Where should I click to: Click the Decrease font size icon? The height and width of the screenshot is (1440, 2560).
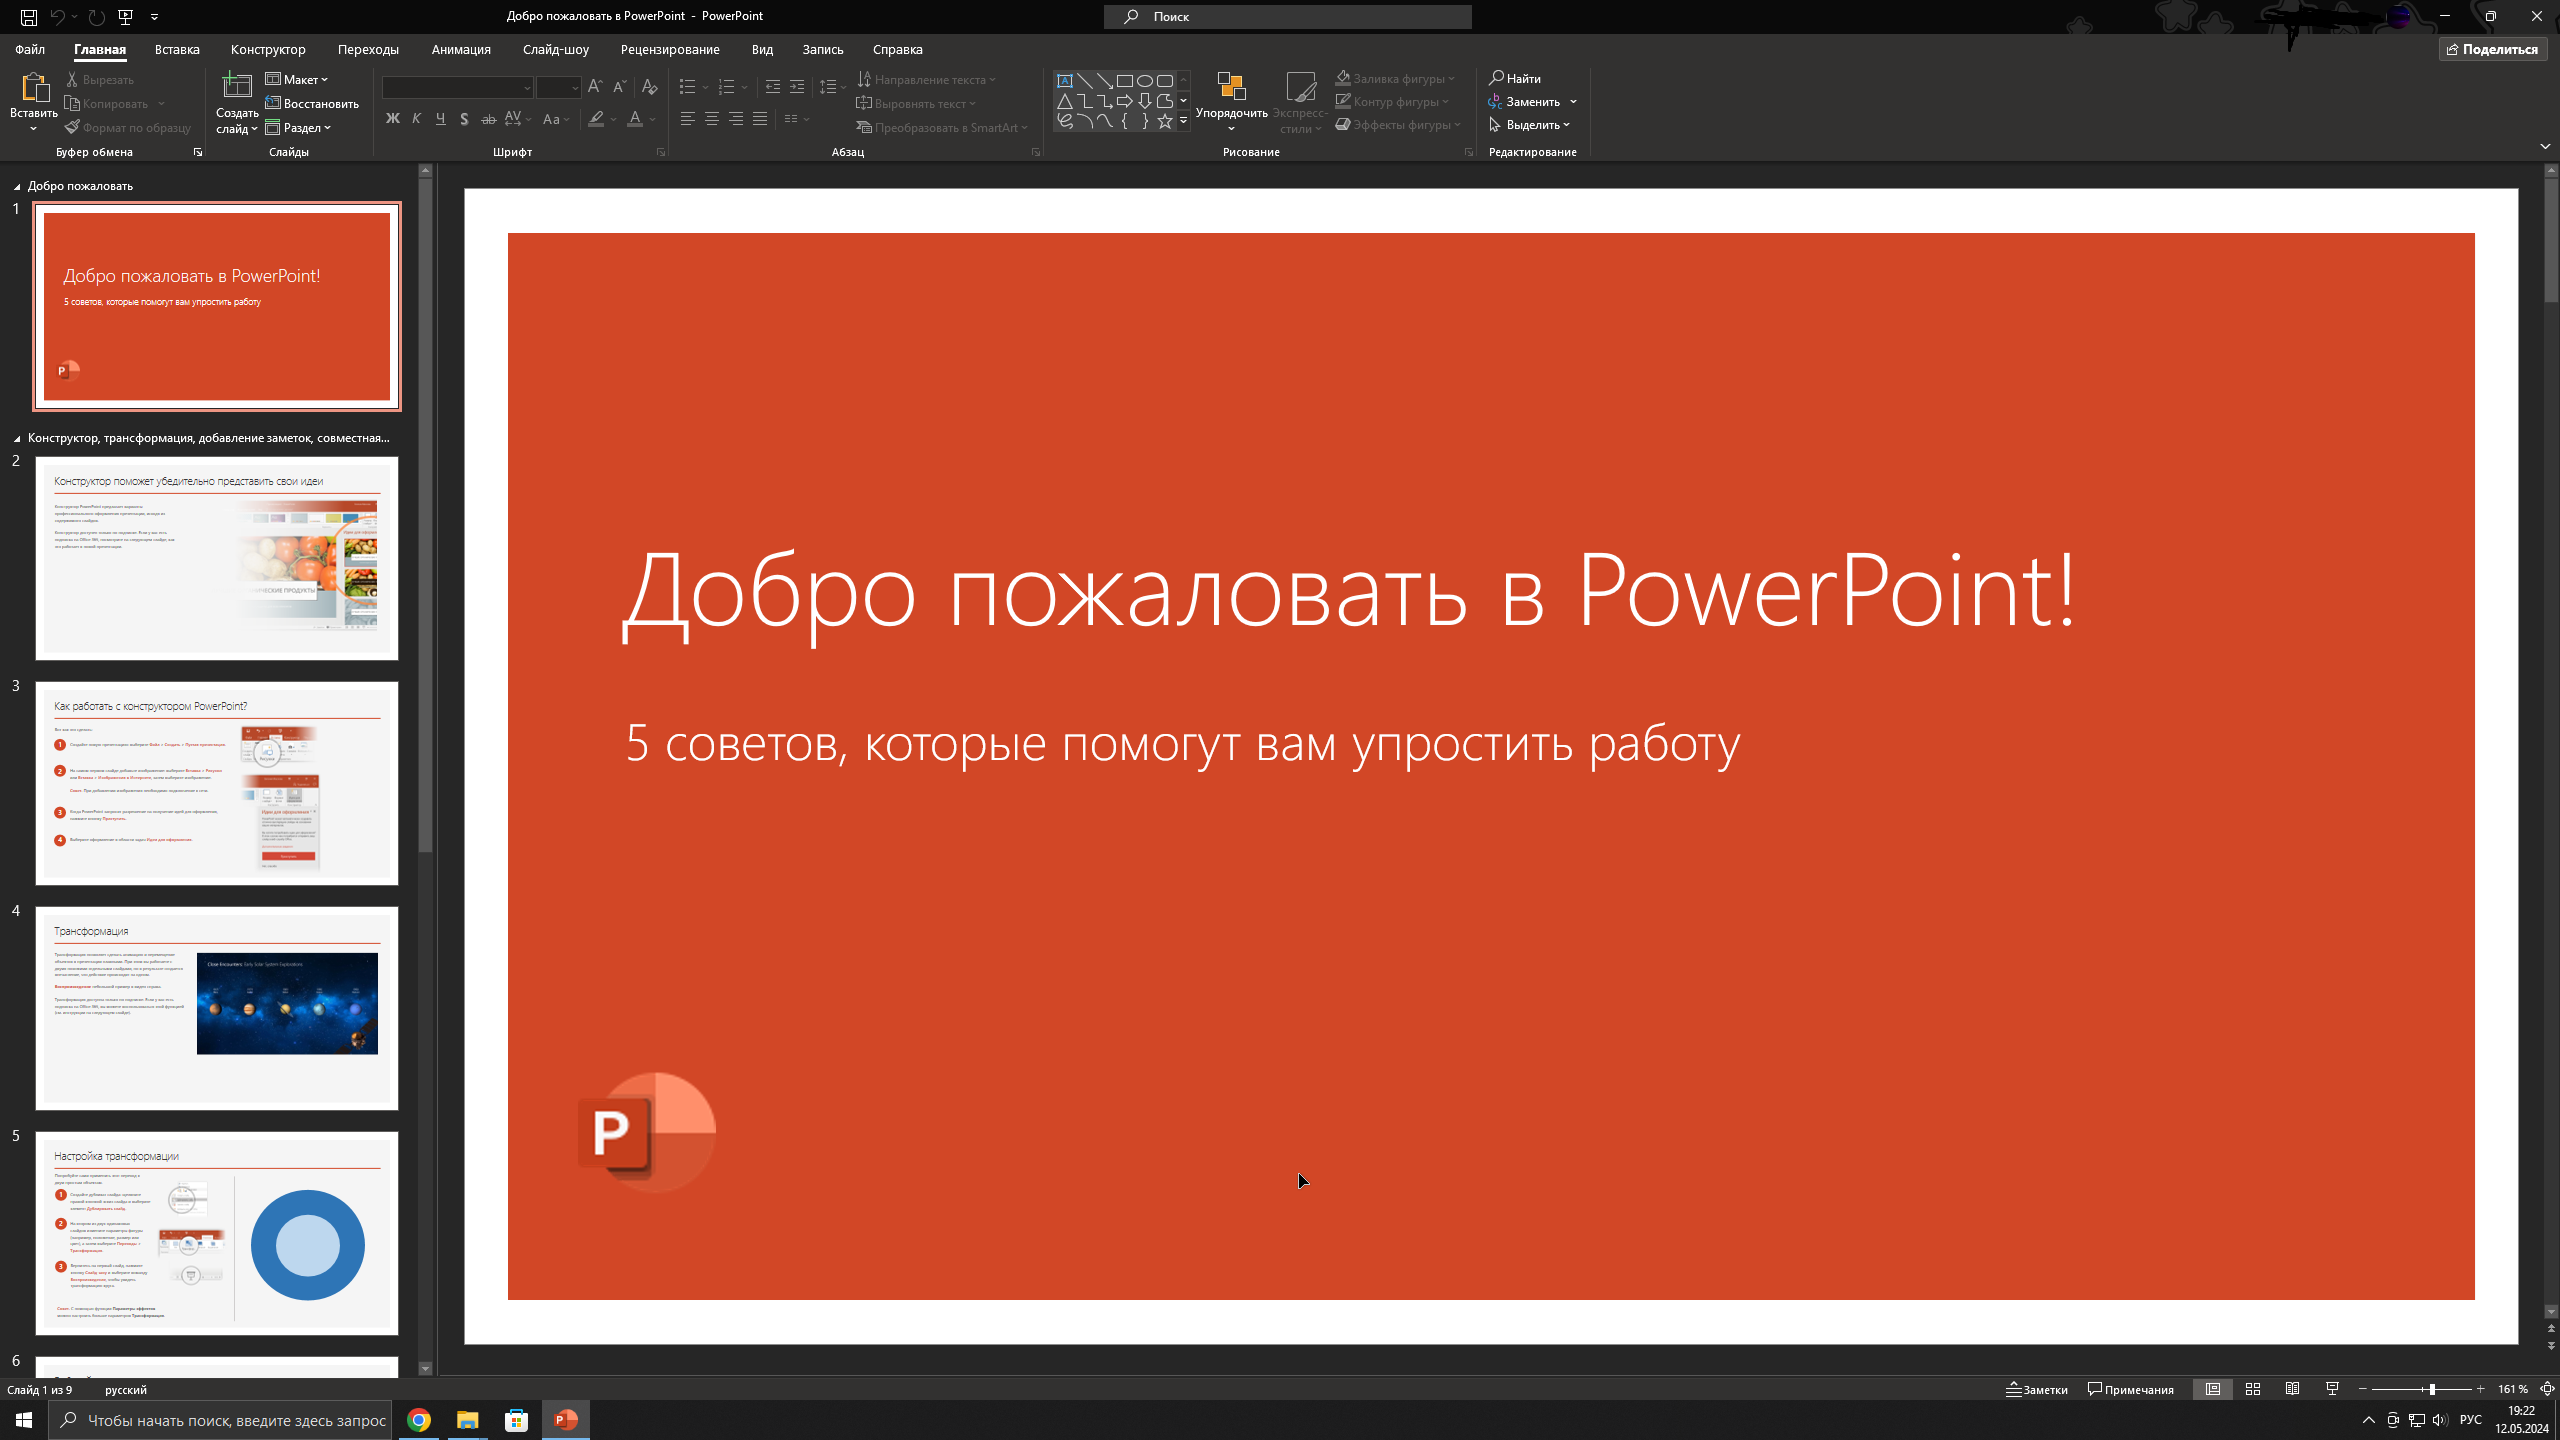tap(619, 88)
